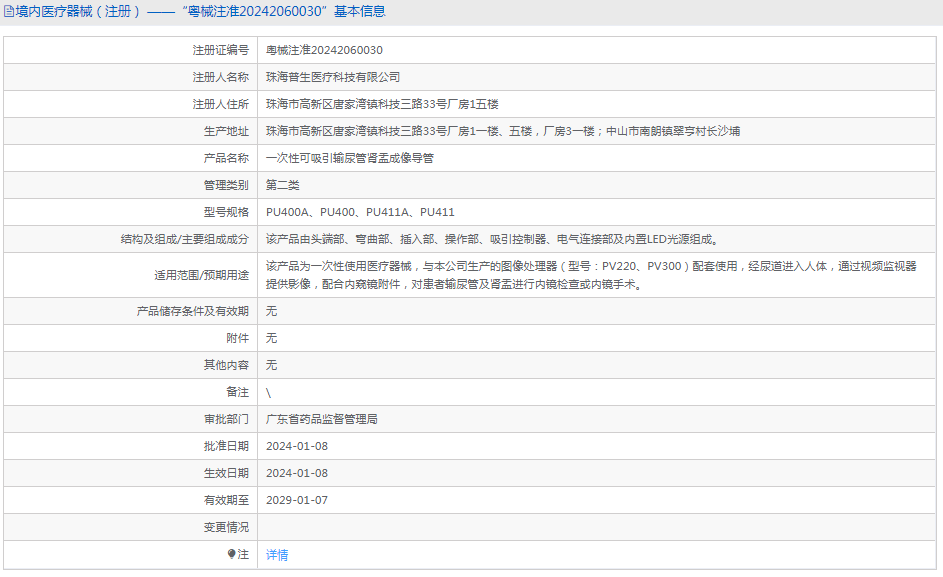
Task: Click the 有效期至 row label
Action: click(226, 501)
